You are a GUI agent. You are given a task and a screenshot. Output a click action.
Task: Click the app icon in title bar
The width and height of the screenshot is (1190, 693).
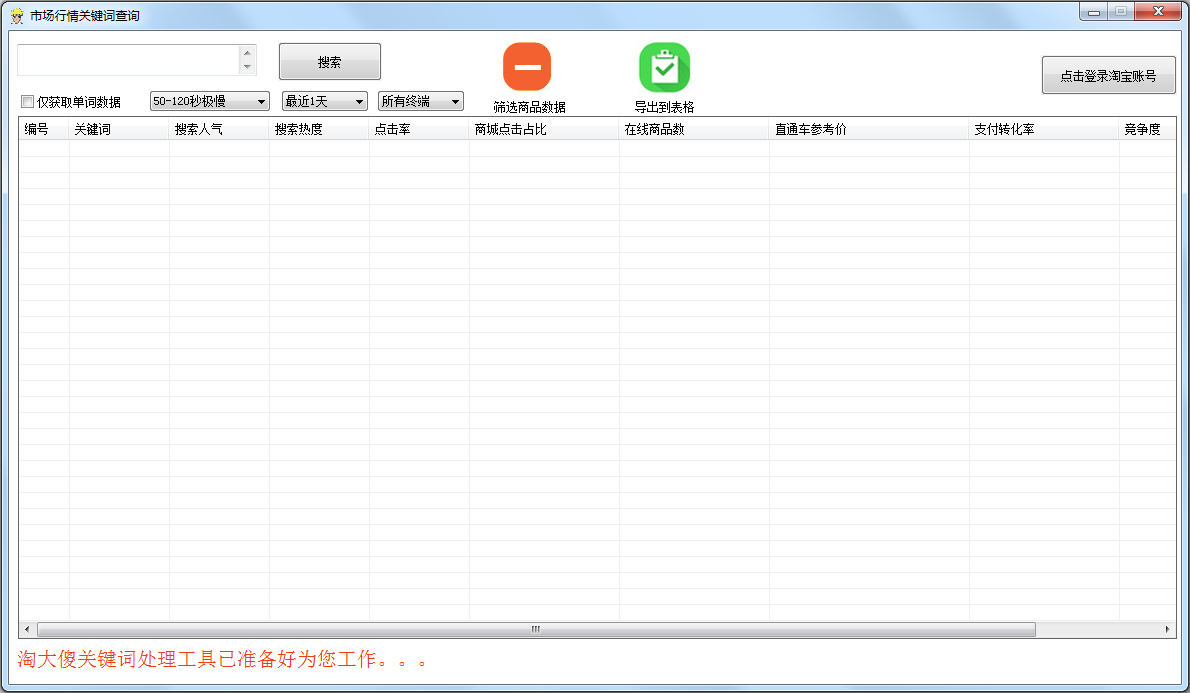pos(16,16)
